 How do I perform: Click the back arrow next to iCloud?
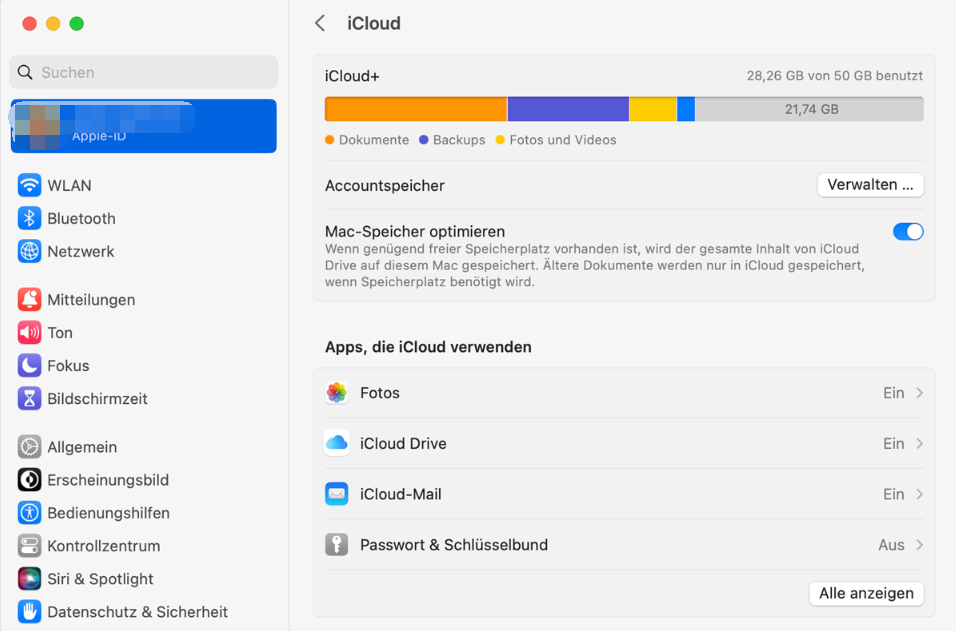click(x=319, y=23)
